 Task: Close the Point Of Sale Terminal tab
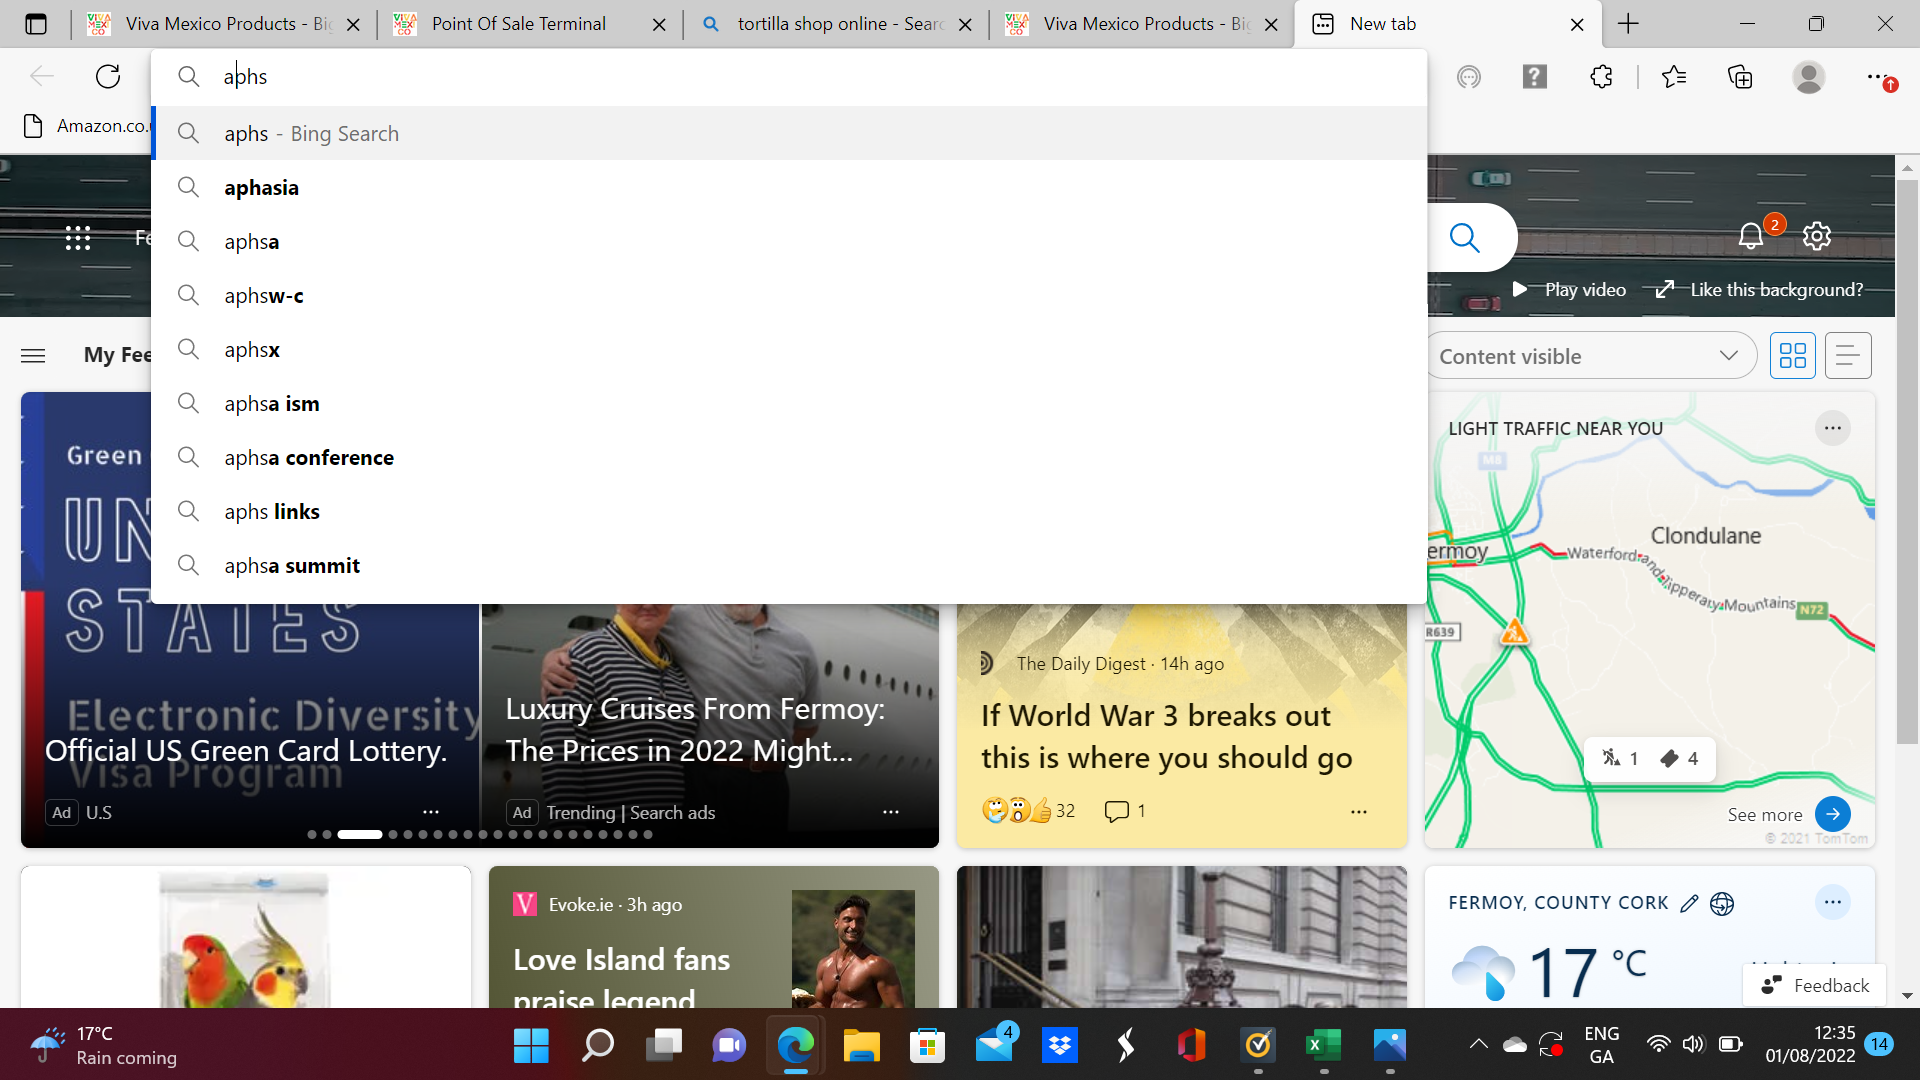pos(659,25)
